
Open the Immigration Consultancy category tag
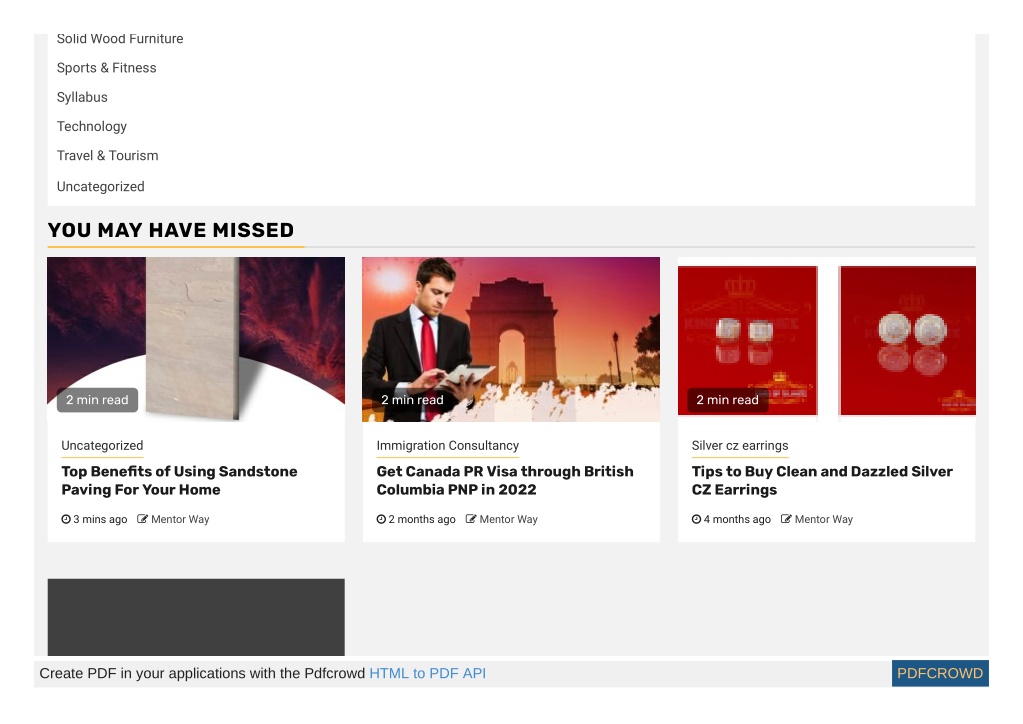pos(448,445)
